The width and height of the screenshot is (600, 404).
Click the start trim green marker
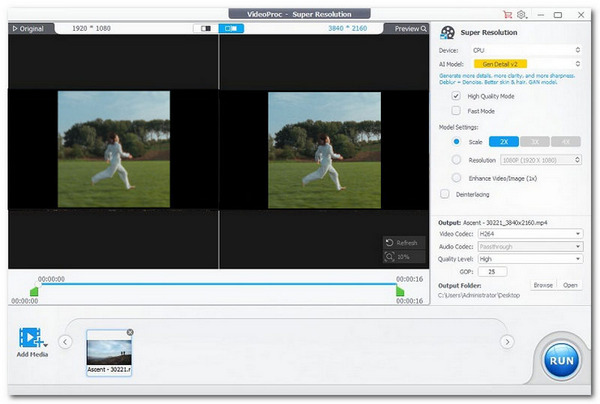point(34,292)
